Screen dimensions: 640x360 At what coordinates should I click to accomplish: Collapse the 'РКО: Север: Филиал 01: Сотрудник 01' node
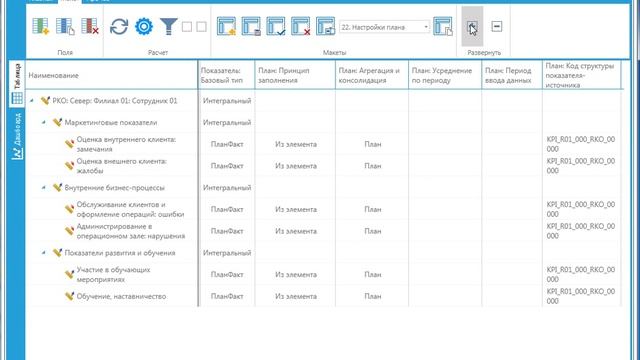[x=32, y=100]
